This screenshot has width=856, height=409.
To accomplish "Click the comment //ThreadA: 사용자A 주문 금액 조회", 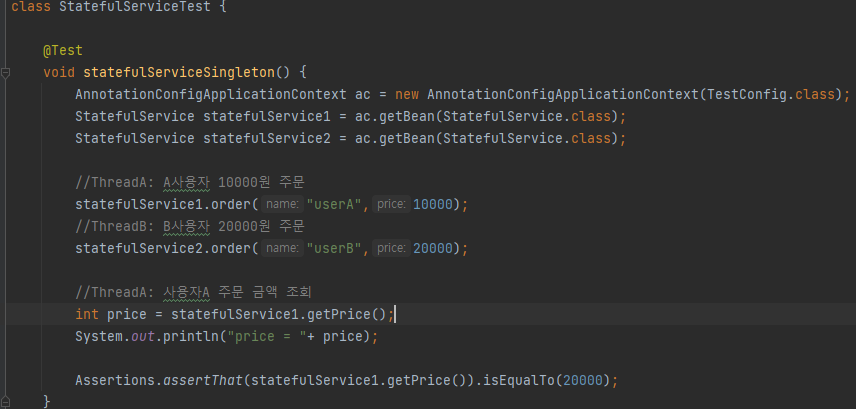I will 193,292.
